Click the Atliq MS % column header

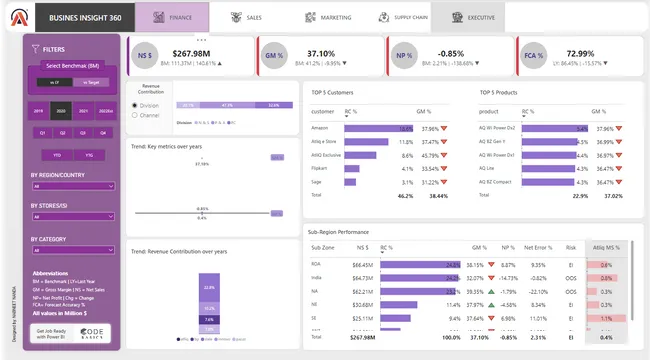pyautogui.click(x=606, y=248)
